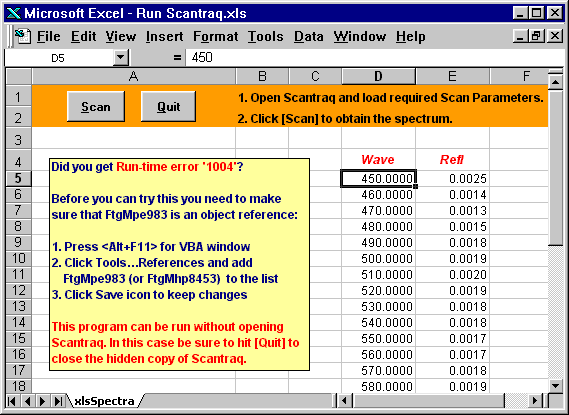Click the red Refl column heading
Image resolution: width=569 pixels, height=415 pixels.
tap(452, 160)
